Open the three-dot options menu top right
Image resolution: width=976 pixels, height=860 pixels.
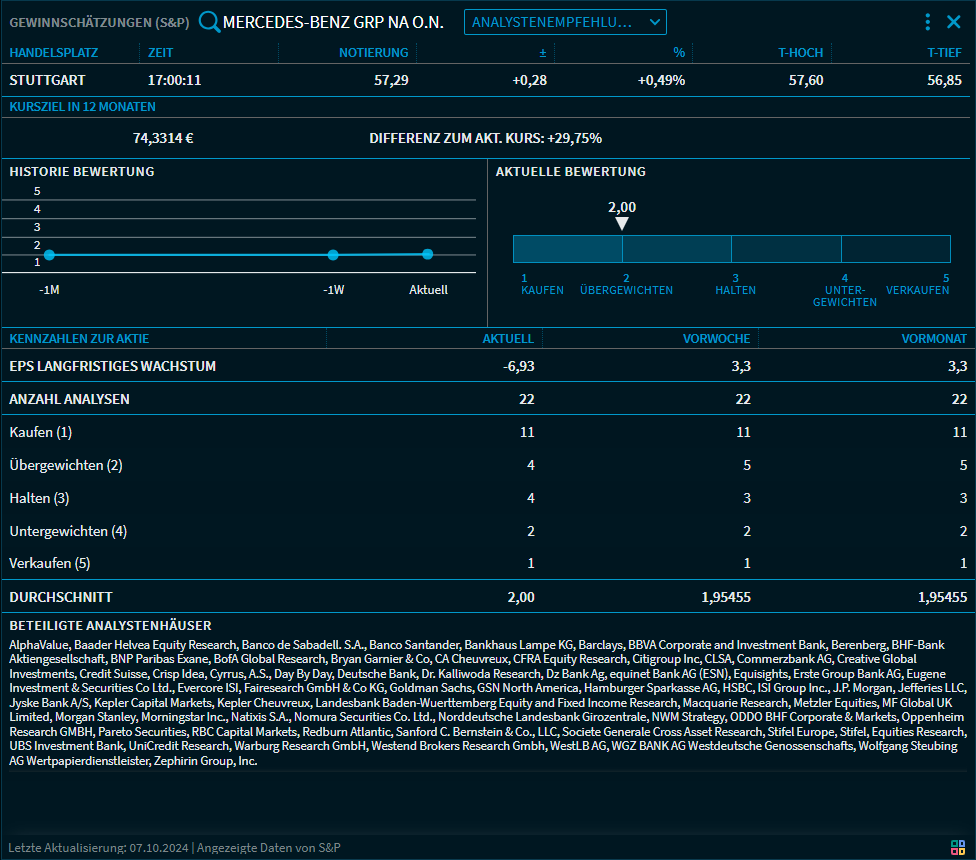pyautogui.click(x=928, y=21)
